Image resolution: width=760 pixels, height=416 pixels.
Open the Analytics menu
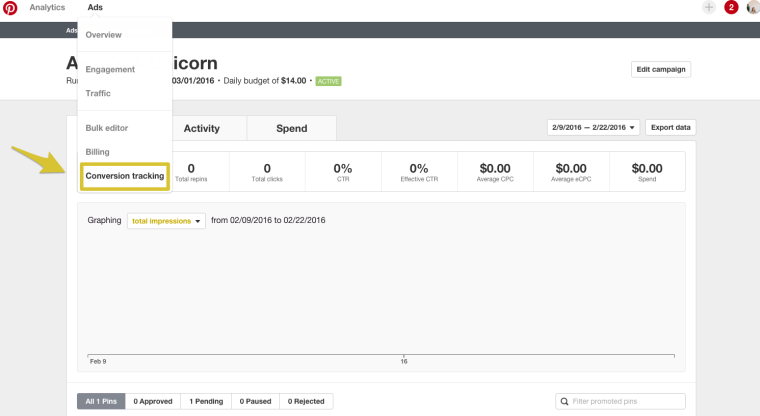tap(47, 8)
